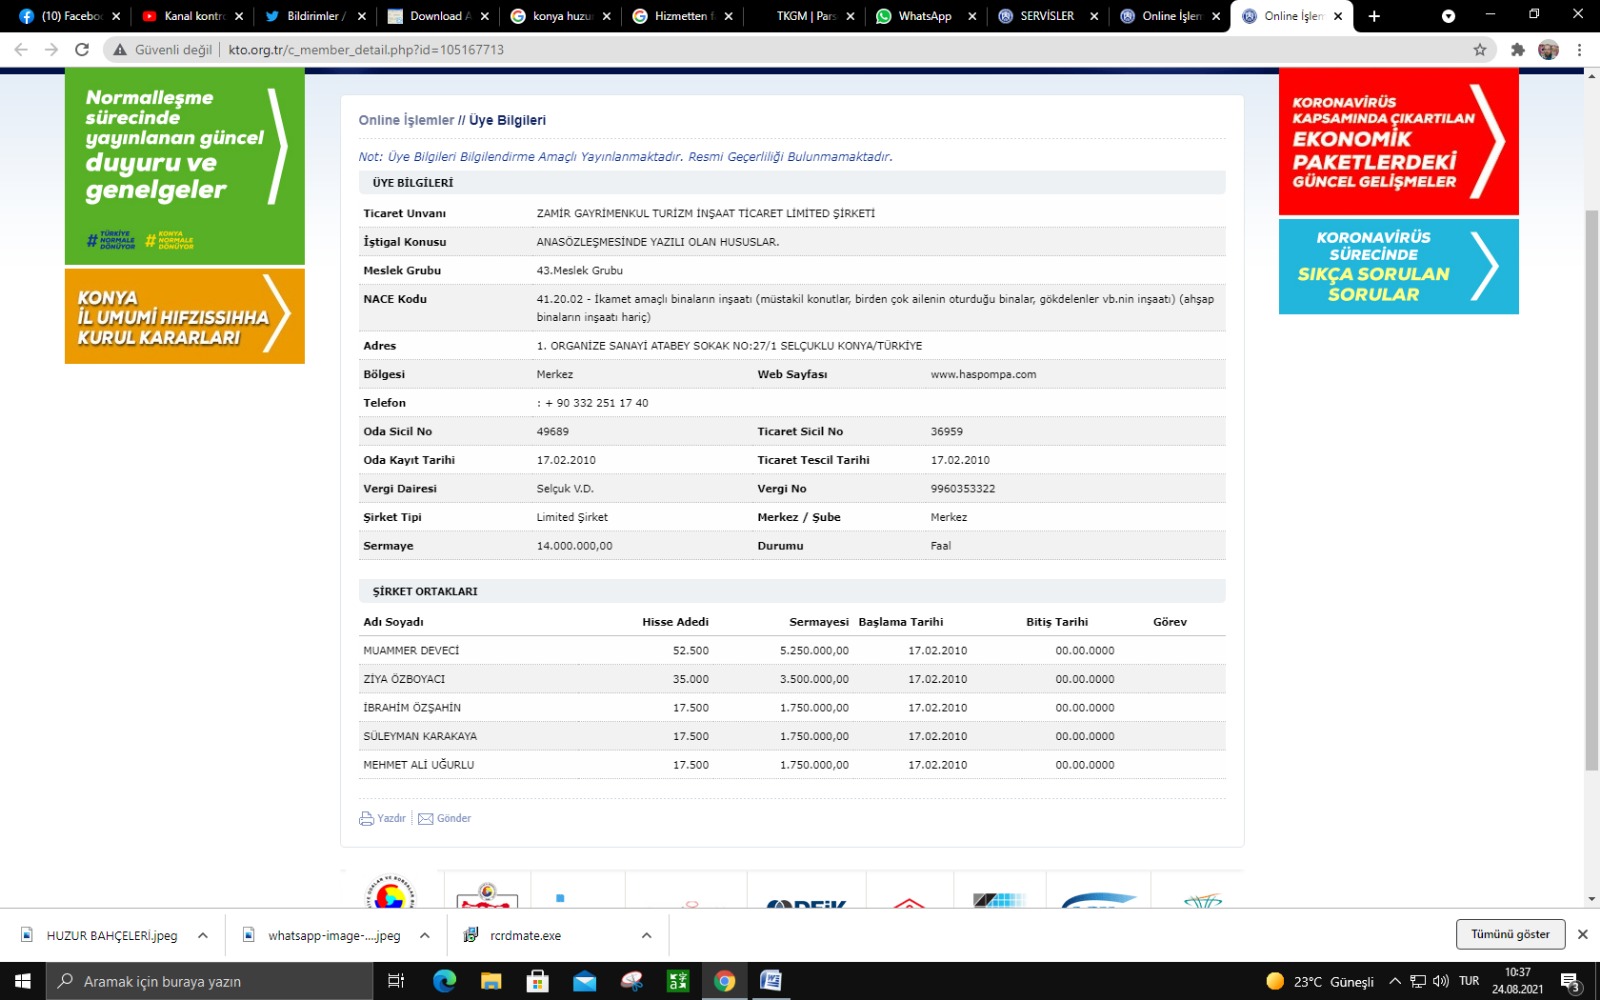The image size is (1600, 1000).
Task: Expand options for HUZUR BAHÇELERİ.jpeg download
Action: [203, 935]
